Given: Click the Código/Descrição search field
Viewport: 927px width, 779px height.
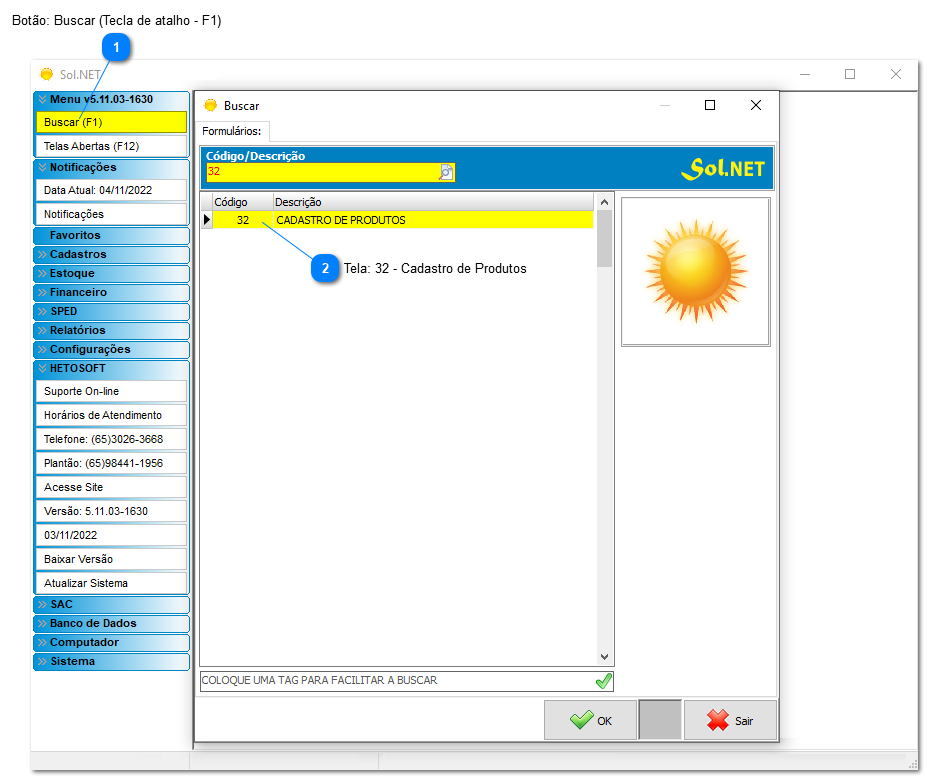Looking at the screenshot, I should (x=320, y=172).
